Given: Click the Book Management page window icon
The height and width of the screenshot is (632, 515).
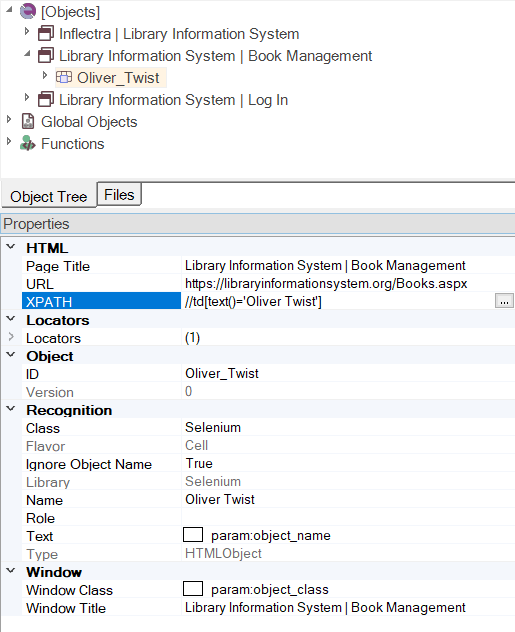Looking at the screenshot, I should 46,56.
